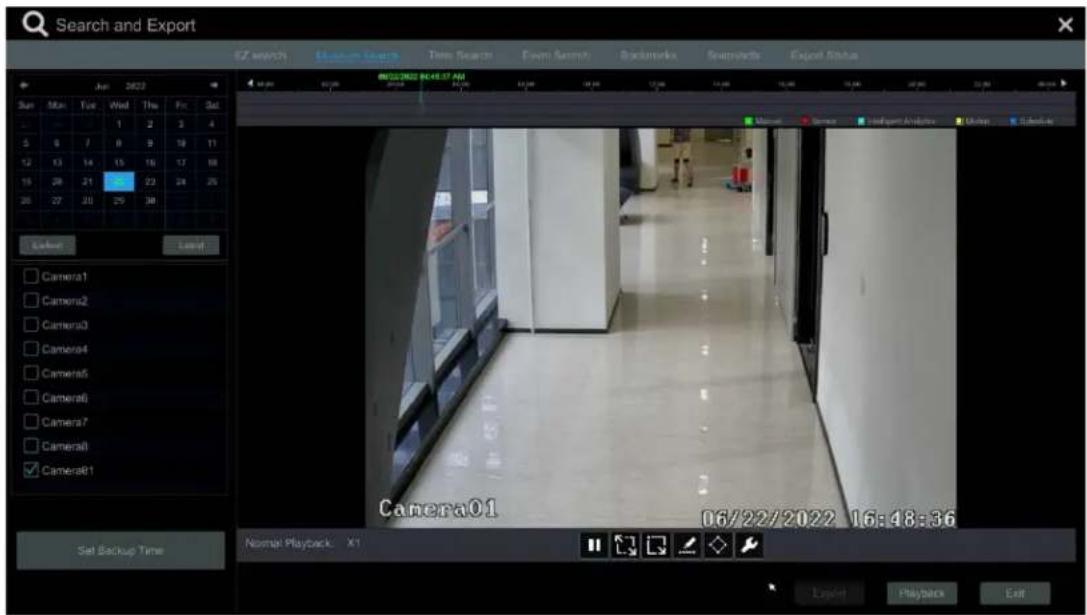Pick day 8 in the calendar
This screenshot has height=615, width=1087.
pyautogui.click(x=119, y=144)
